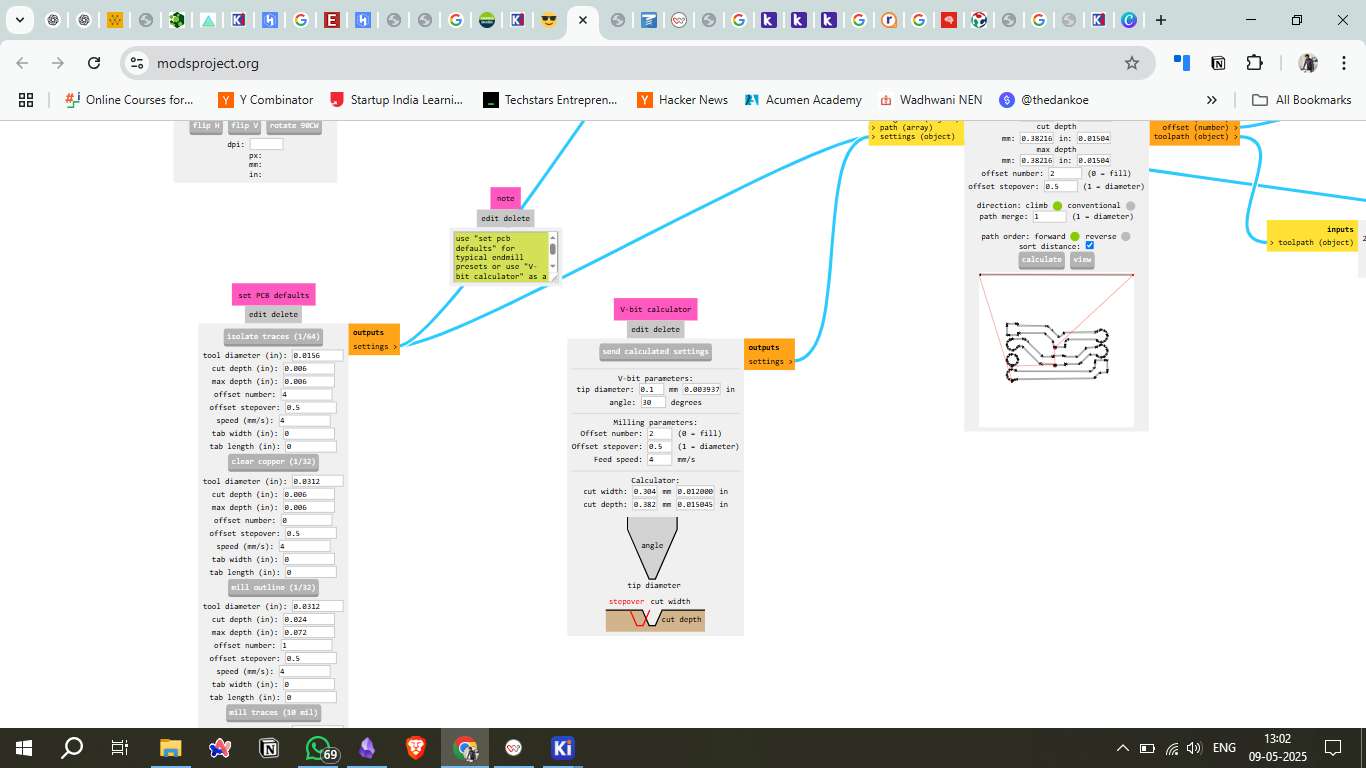Launch File Explorer from taskbar
This screenshot has width=1366, height=768.
point(171,748)
